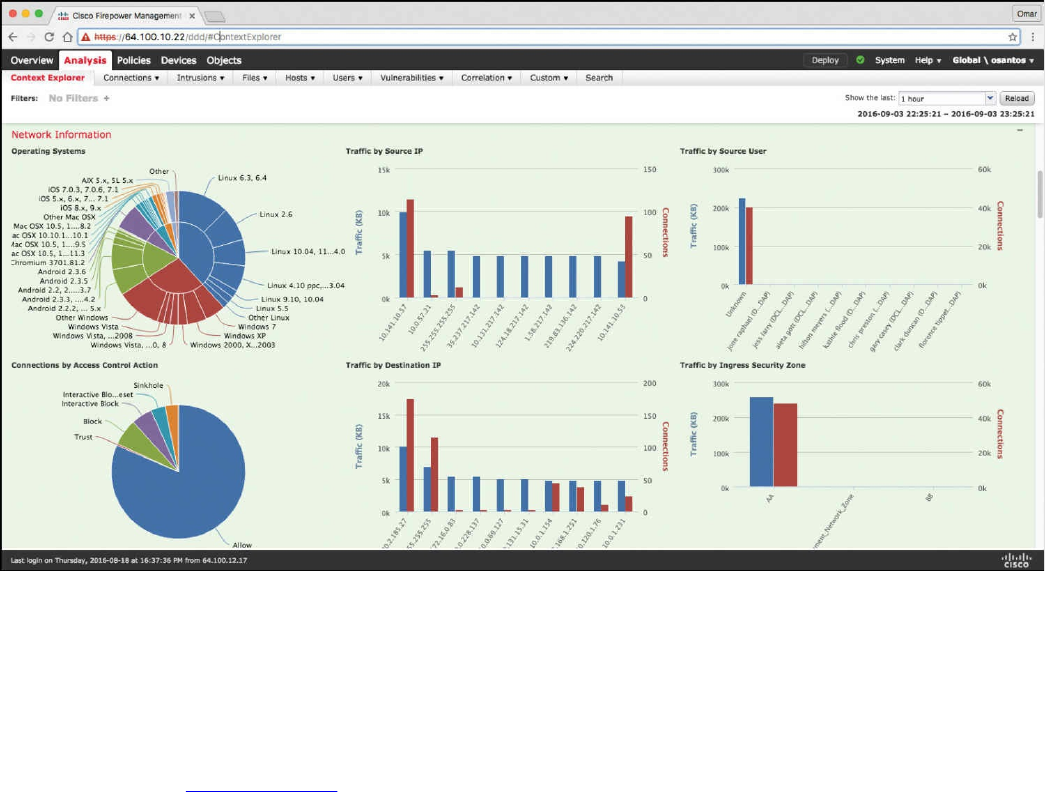Image resolution: width=1045 pixels, height=792 pixels.
Task: Open the System menu
Action: 890,60
